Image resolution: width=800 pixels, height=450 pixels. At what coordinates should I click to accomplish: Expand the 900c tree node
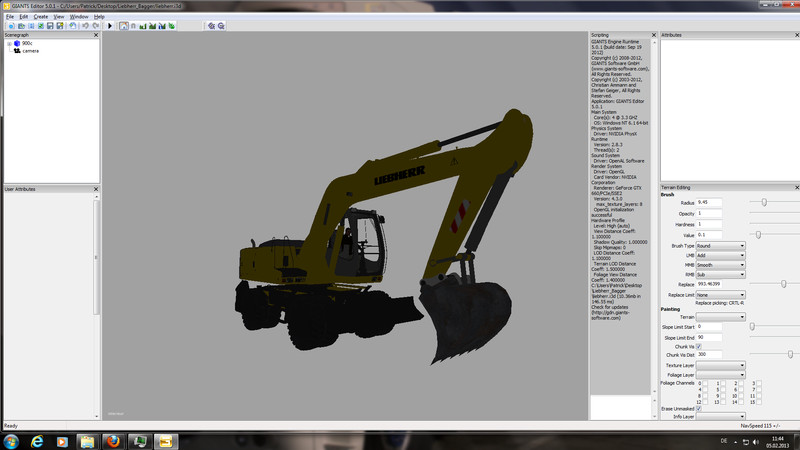(x=9, y=44)
